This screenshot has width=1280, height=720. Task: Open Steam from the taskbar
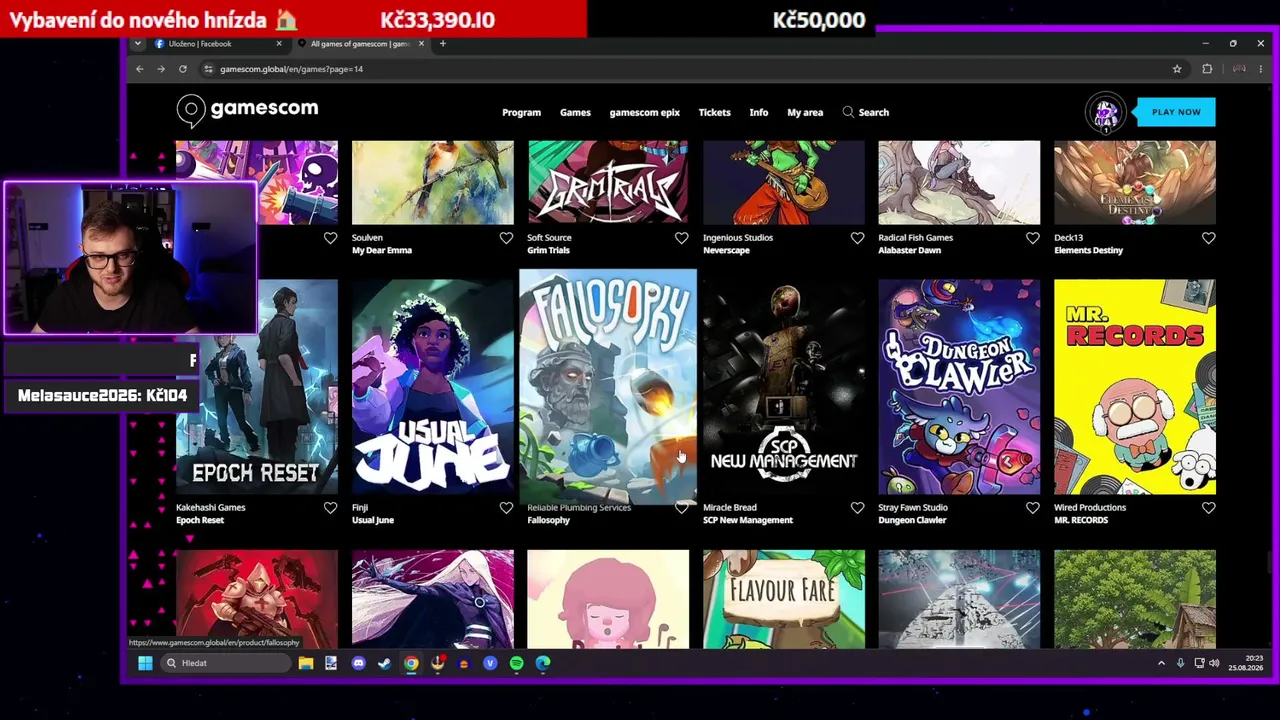[x=384, y=663]
